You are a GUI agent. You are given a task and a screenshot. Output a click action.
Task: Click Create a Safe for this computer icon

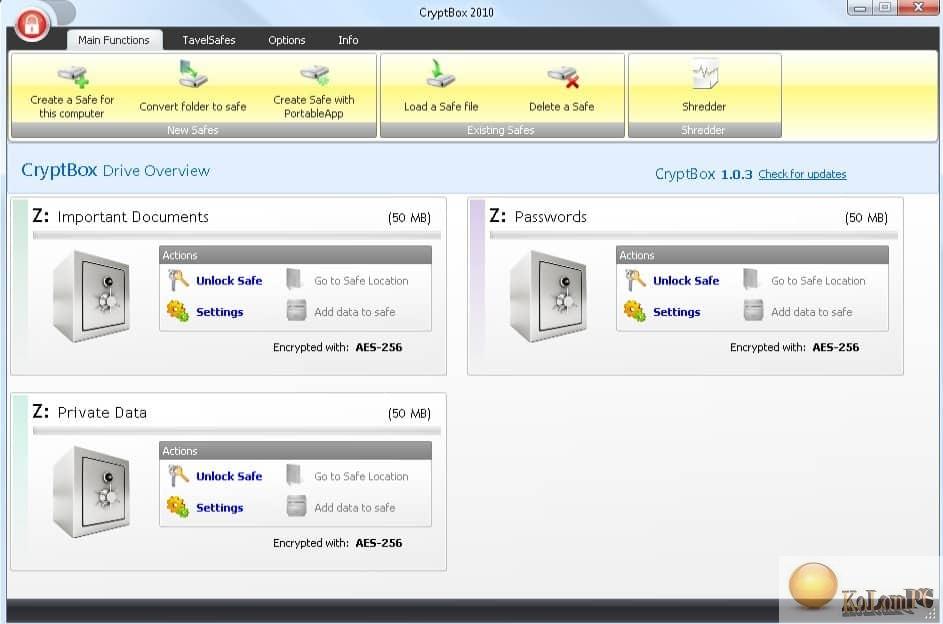73,76
